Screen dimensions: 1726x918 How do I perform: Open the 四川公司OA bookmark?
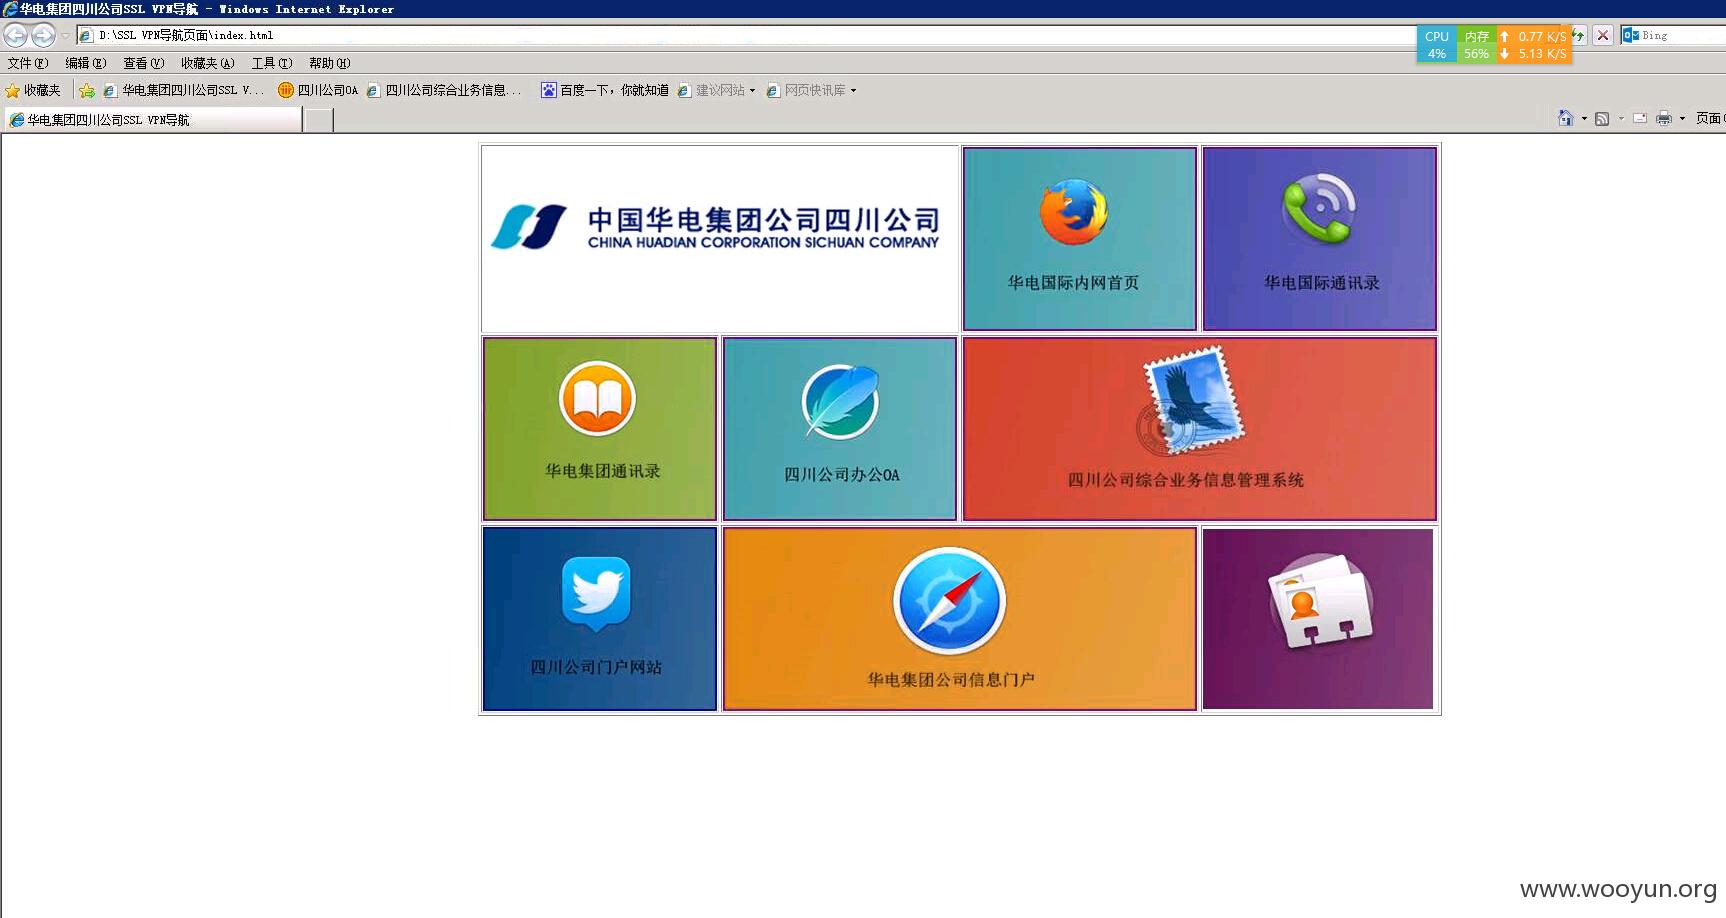(318, 90)
